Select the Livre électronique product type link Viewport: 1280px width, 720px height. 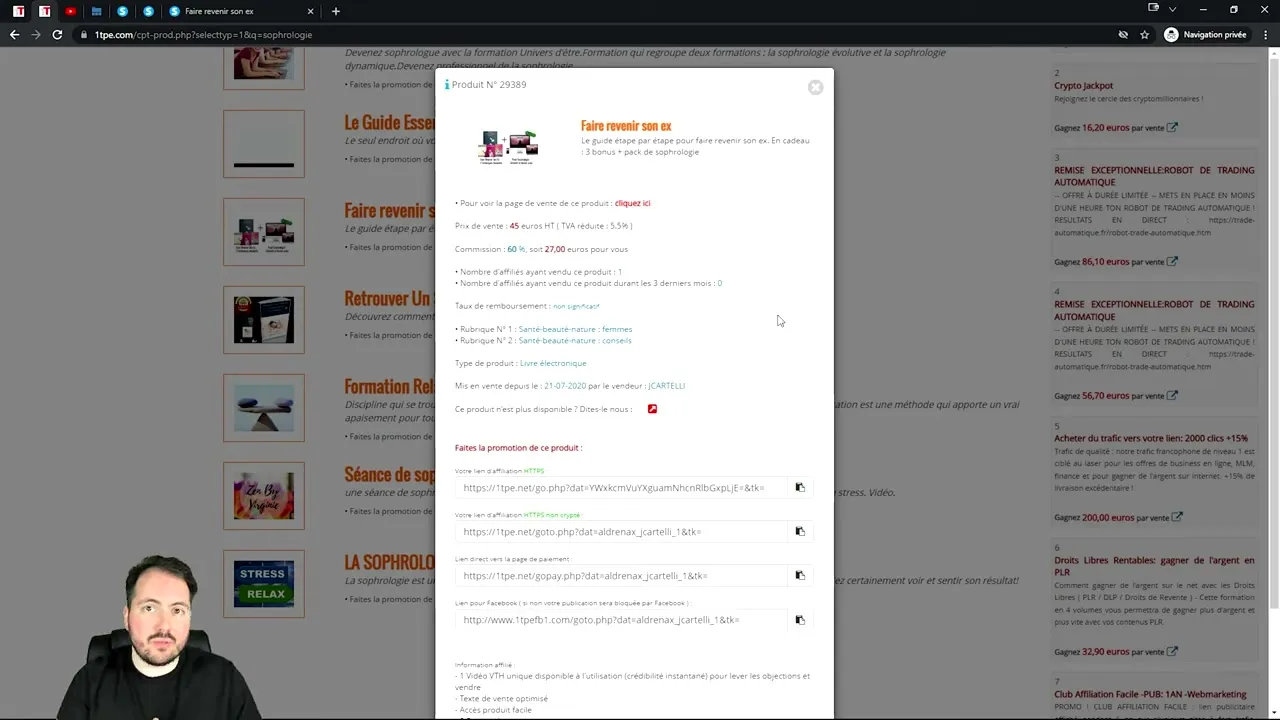tap(552, 363)
